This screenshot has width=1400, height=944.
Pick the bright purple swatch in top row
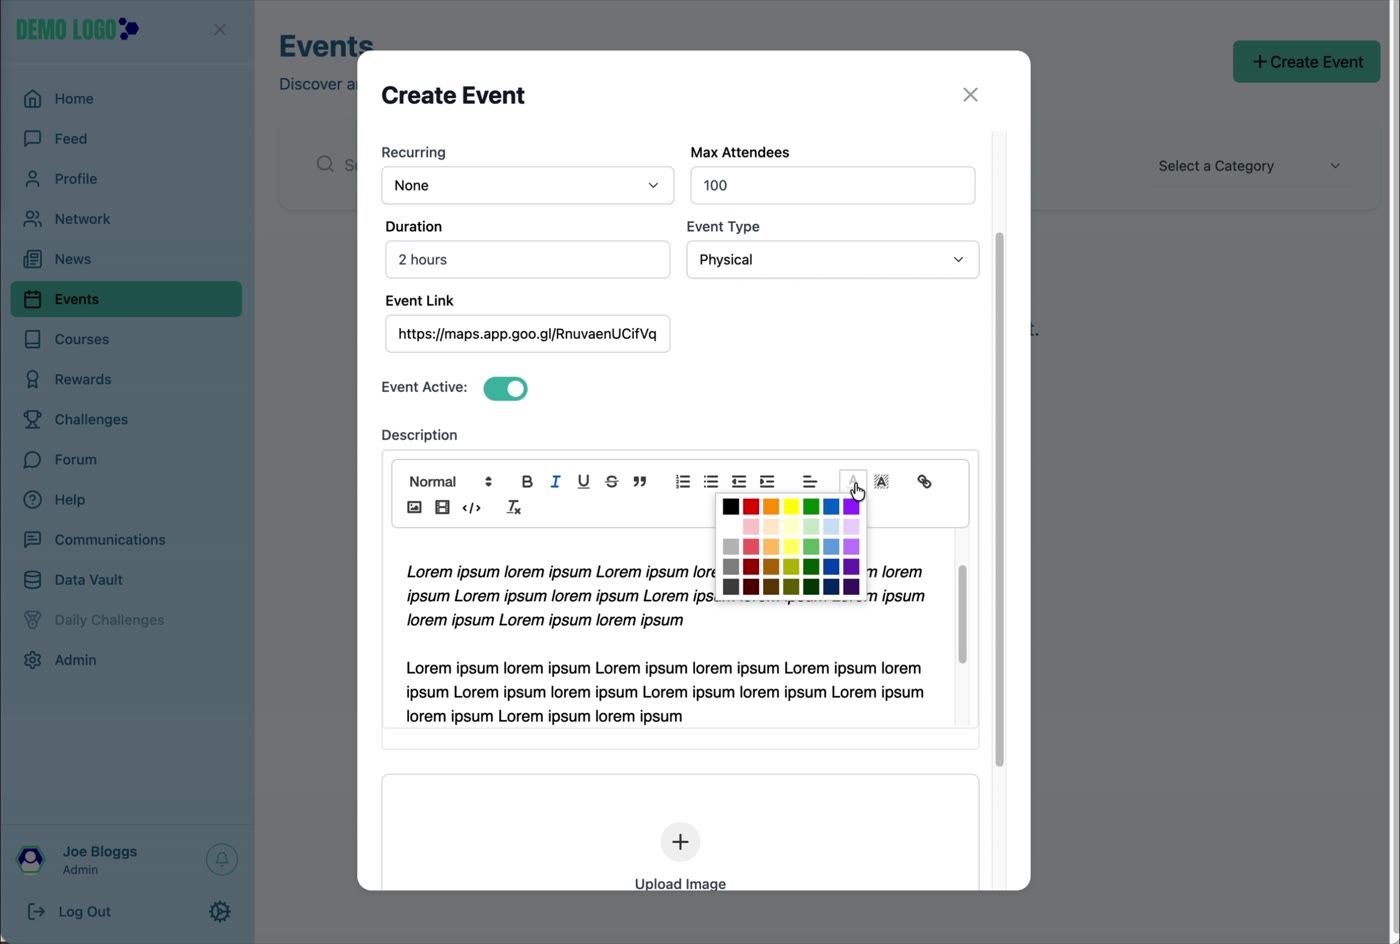[x=851, y=507]
